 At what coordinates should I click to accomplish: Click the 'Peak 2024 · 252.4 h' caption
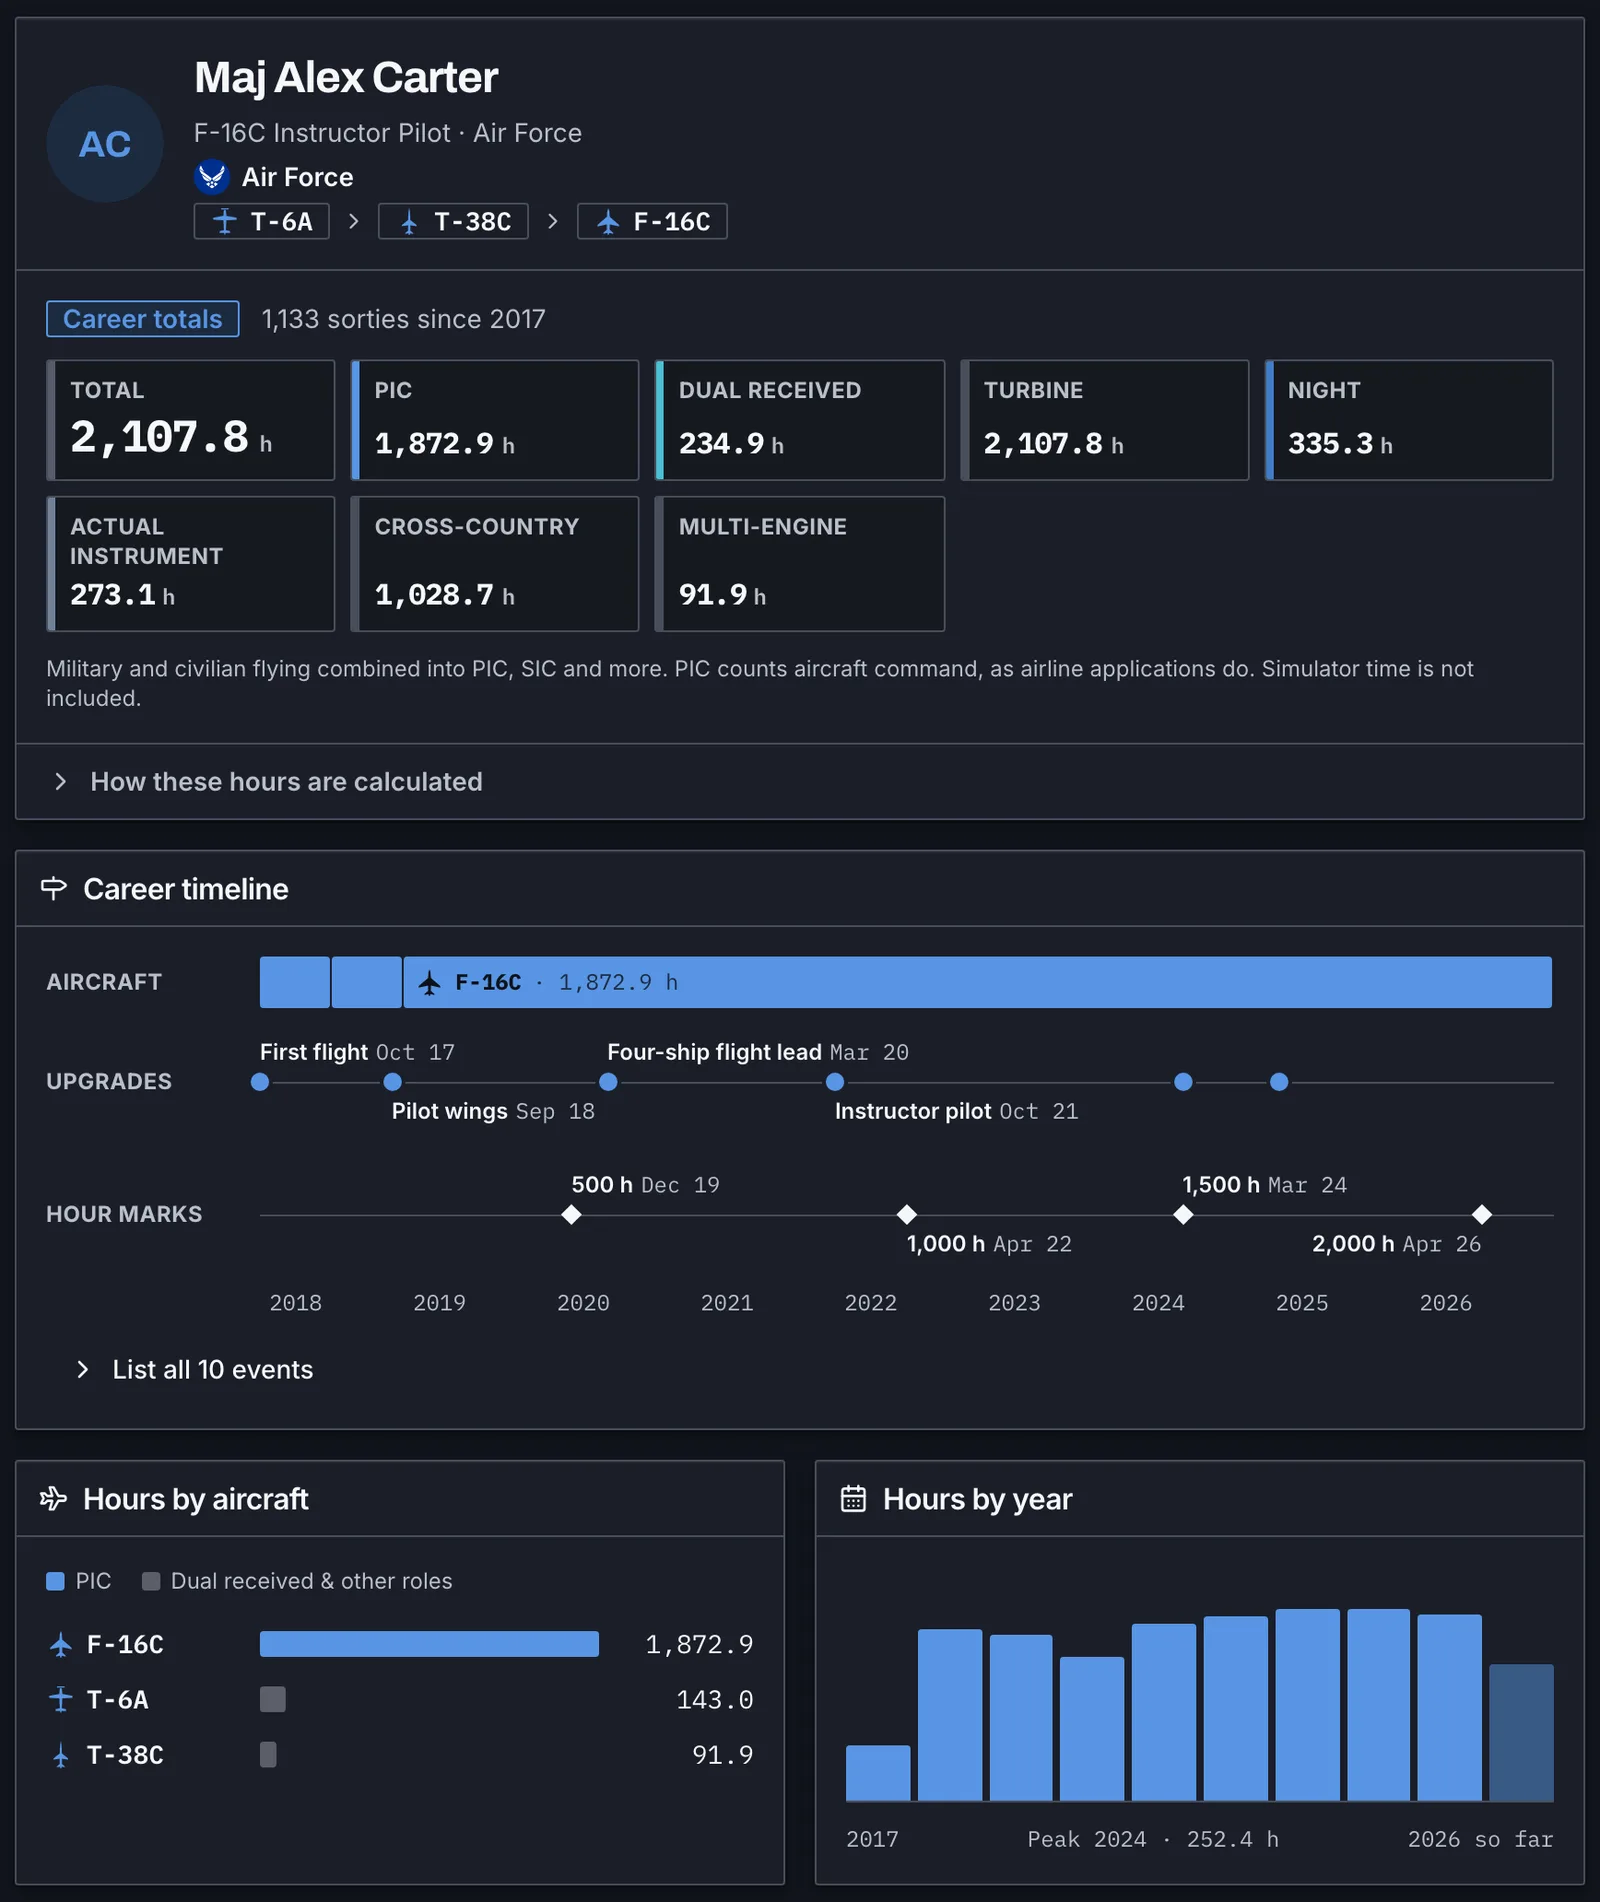[1153, 1839]
